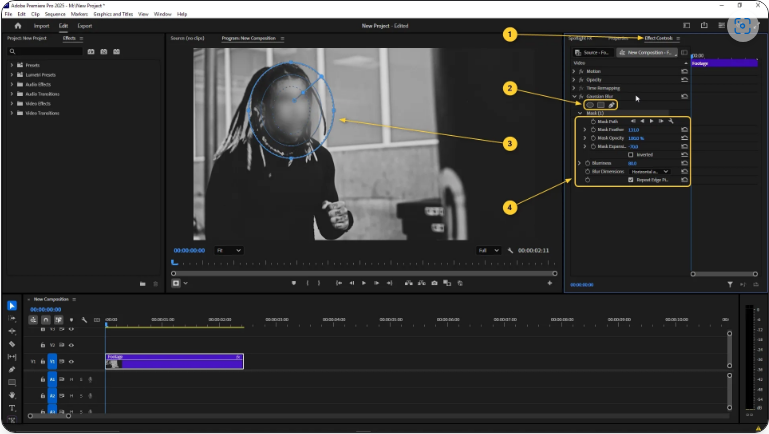Open mask tracking method wrench settings
This screenshot has height=434, width=769.
(671, 121)
